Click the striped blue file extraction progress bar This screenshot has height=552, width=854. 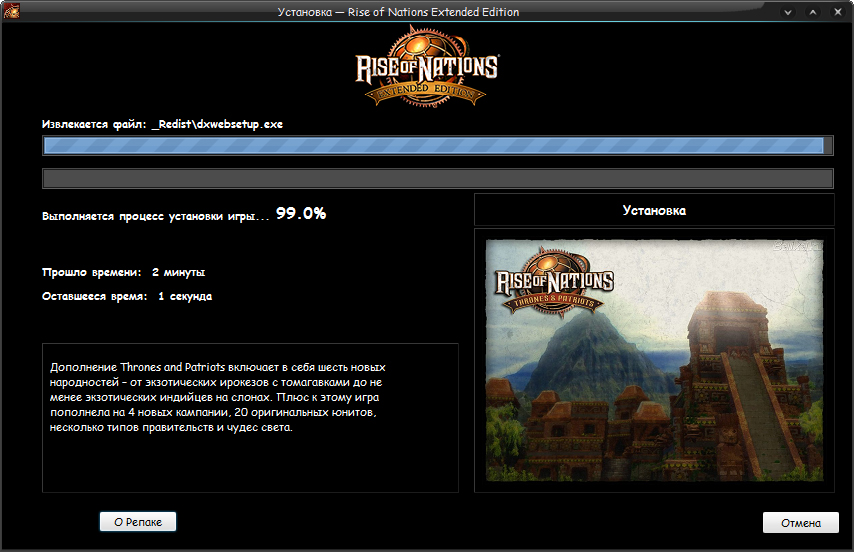point(432,146)
